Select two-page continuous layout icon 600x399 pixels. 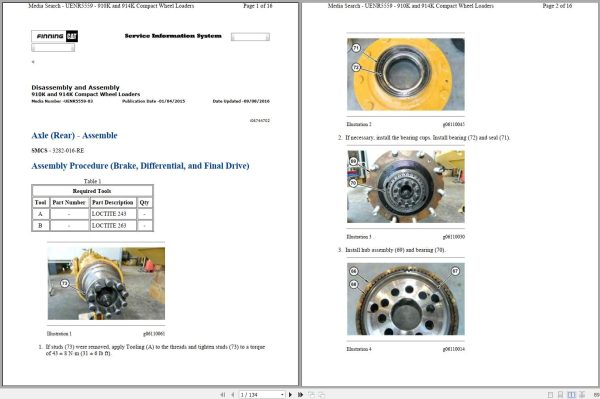click(x=582, y=394)
